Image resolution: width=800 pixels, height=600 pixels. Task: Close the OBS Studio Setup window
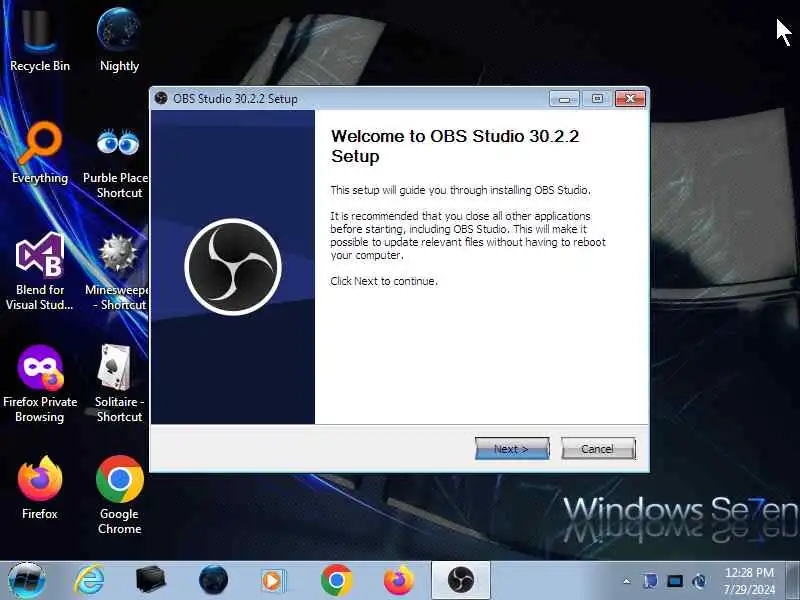pos(631,98)
